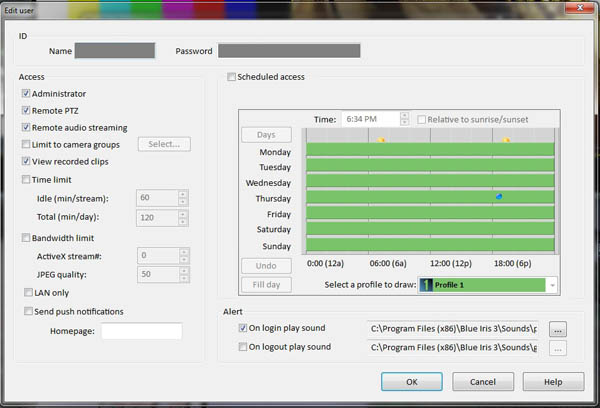This screenshot has height=408, width=600.
Task: Click the Monday schedule bar
Action: pyautogui.click(x=430, y=149)
